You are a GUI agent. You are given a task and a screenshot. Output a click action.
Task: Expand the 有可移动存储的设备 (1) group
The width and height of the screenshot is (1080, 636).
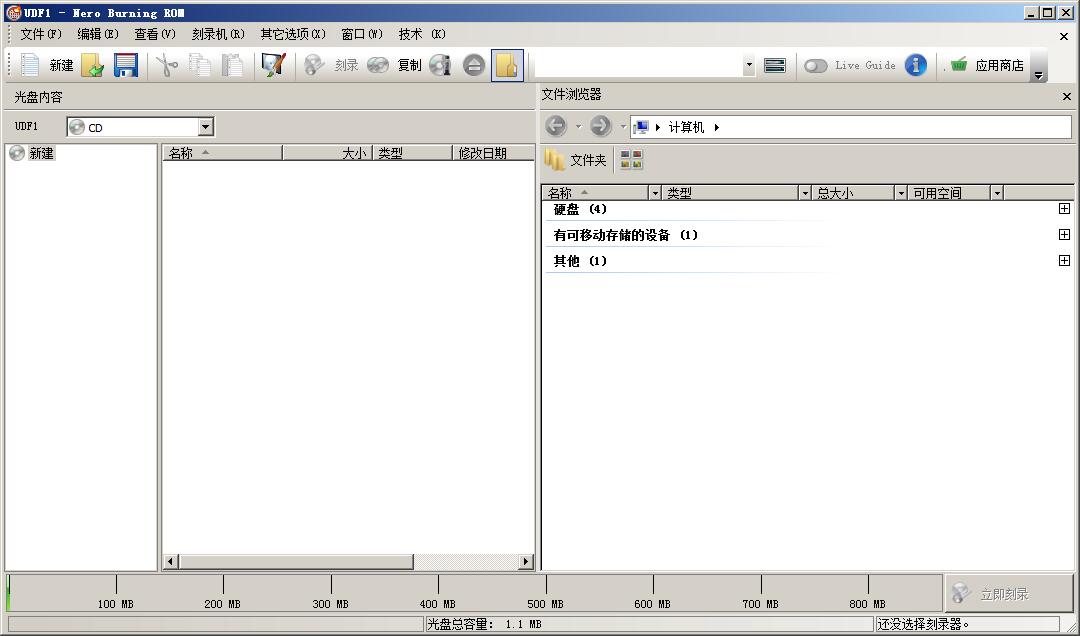point(1064,234)
